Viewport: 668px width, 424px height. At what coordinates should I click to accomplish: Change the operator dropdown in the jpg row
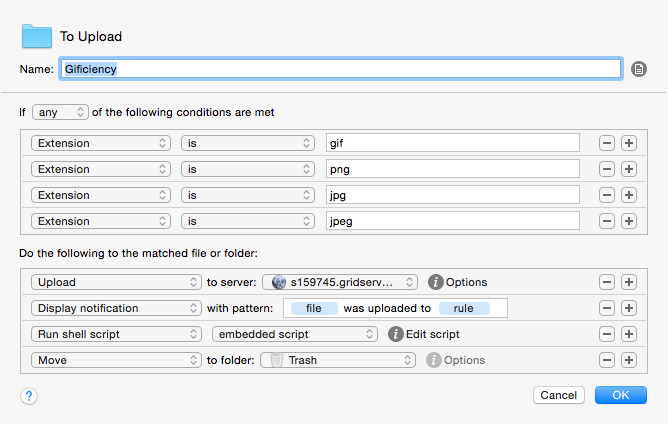point(248,195)
